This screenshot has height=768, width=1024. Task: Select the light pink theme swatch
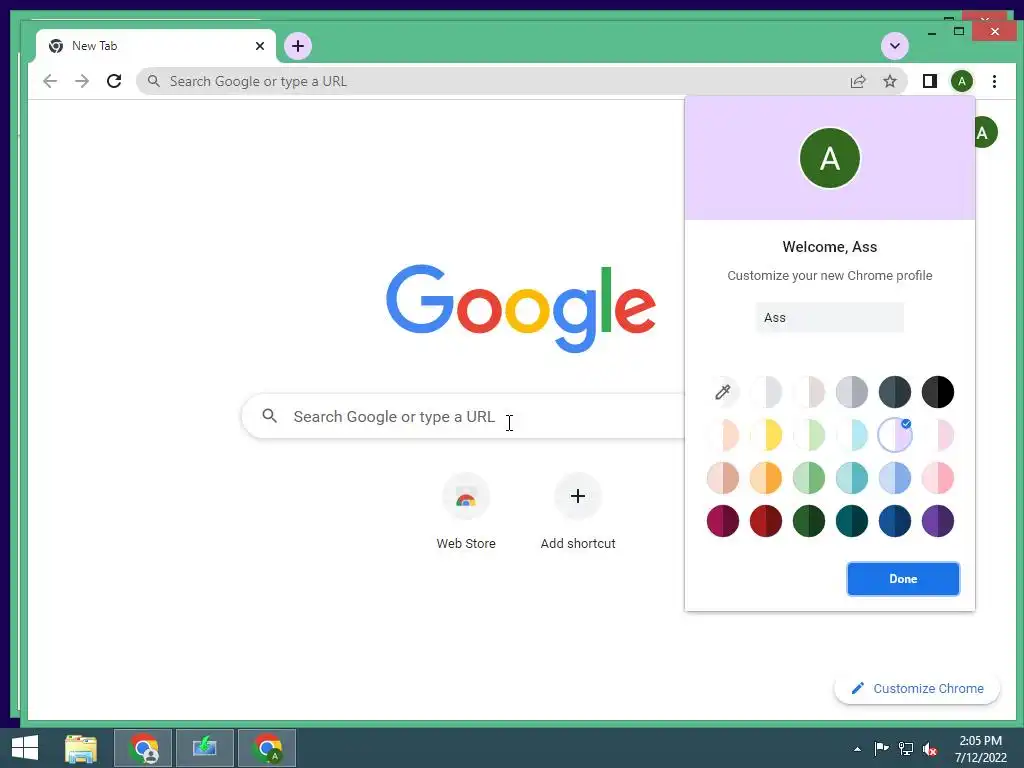[x=938, y=435]
